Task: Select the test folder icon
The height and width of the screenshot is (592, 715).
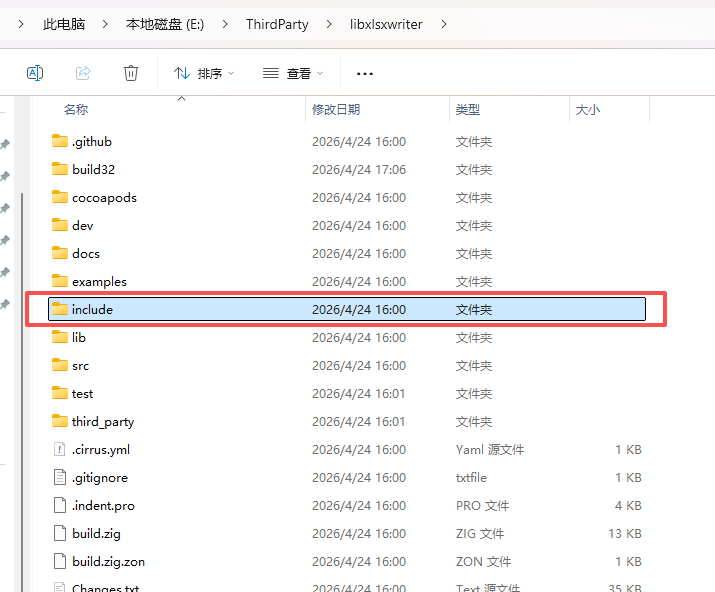Action: (x=60, y=393)
